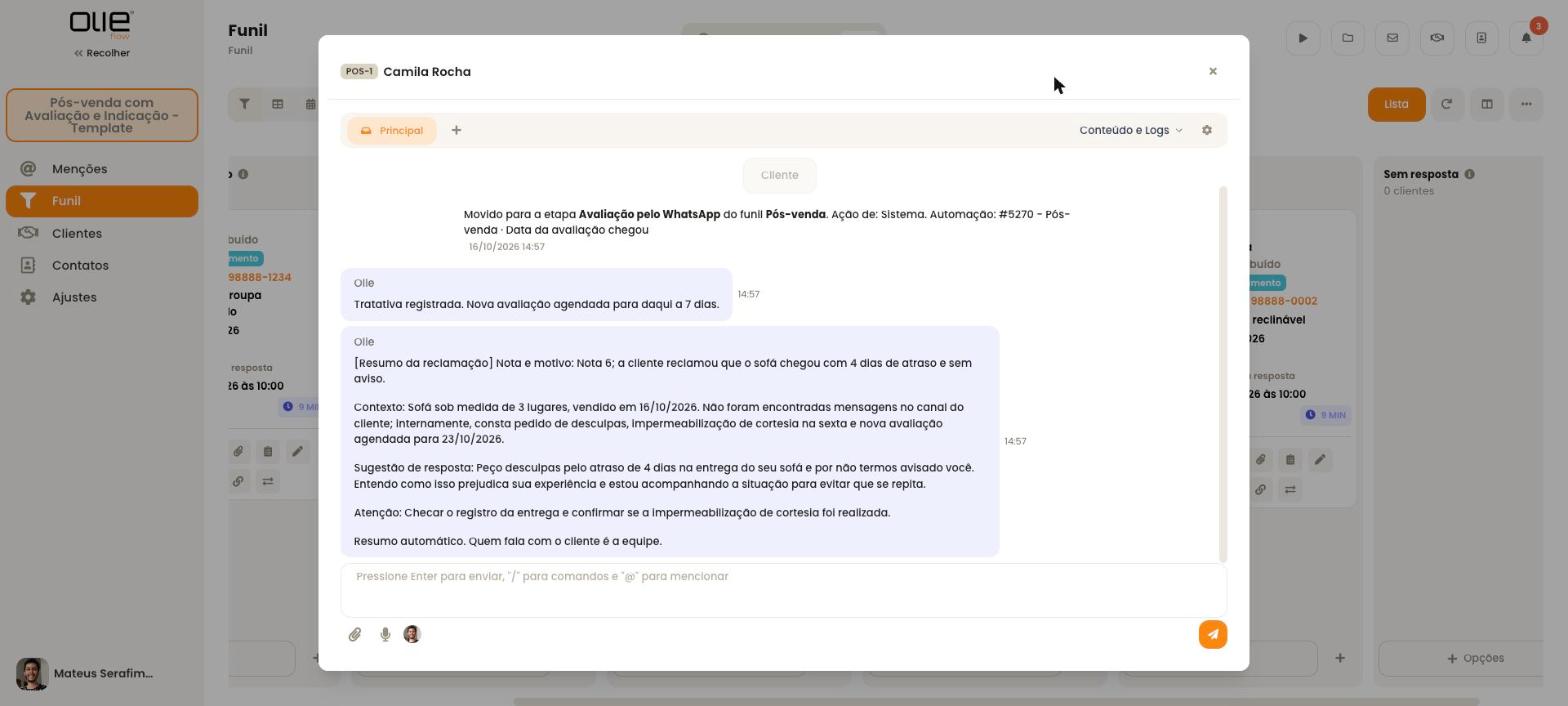Screen dimensions: 1568x706
Task: Open chat settings gear in the modal toolbar
Action: [1207, 130]
